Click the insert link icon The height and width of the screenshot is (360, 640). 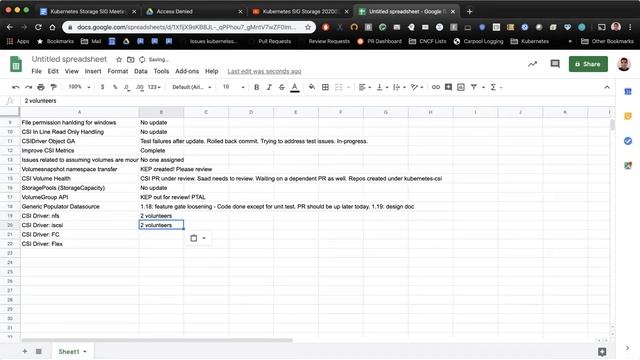click(436, 87)
